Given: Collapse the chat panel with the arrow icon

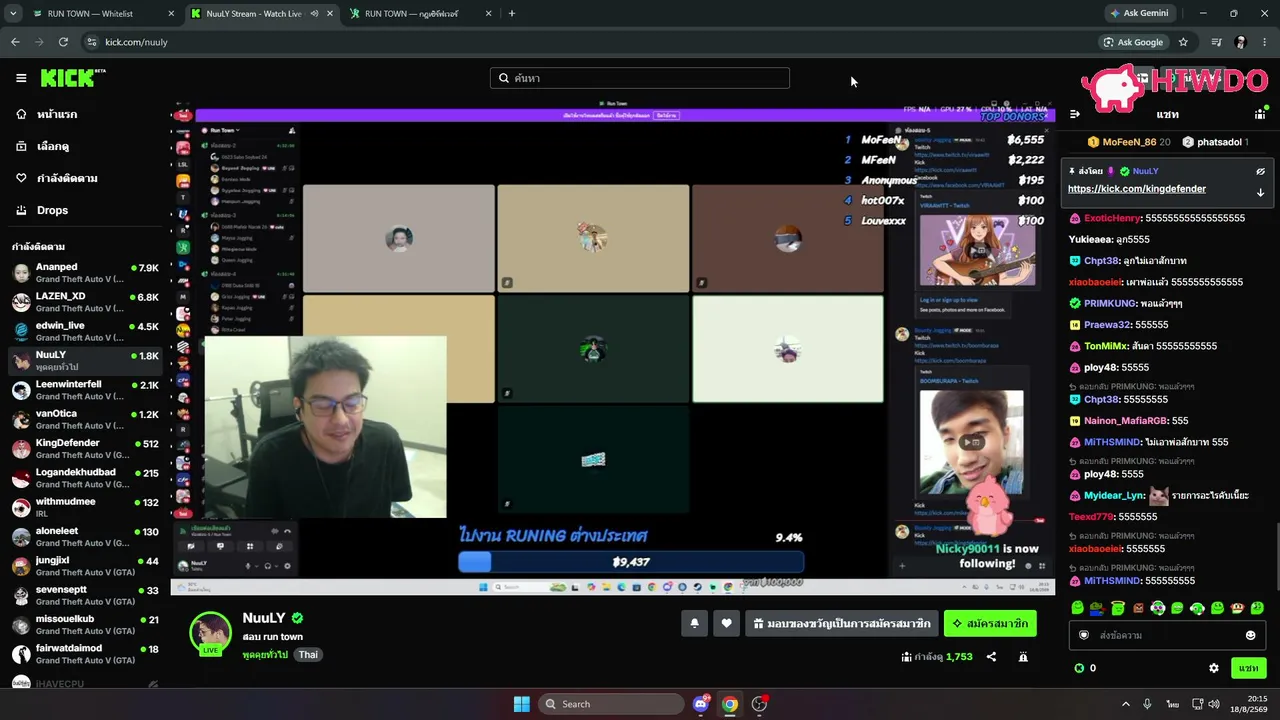Looking at the screenshot, I should [x=1075, y=114].
